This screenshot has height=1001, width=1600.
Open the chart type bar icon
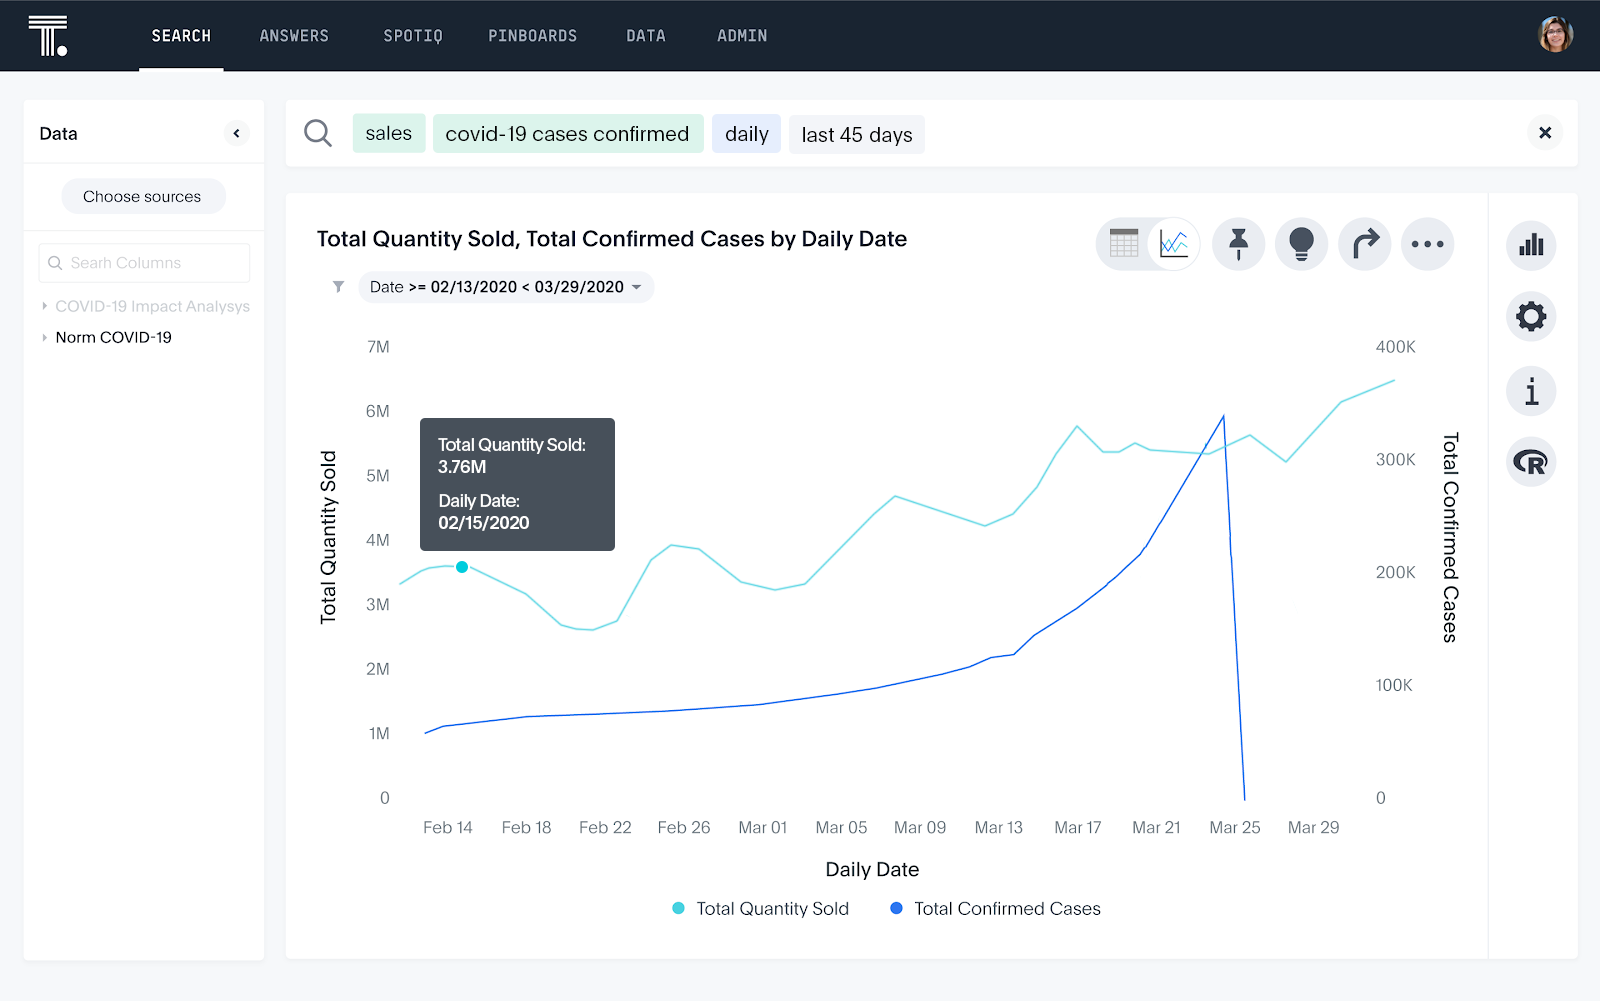tap(1531, 245)
